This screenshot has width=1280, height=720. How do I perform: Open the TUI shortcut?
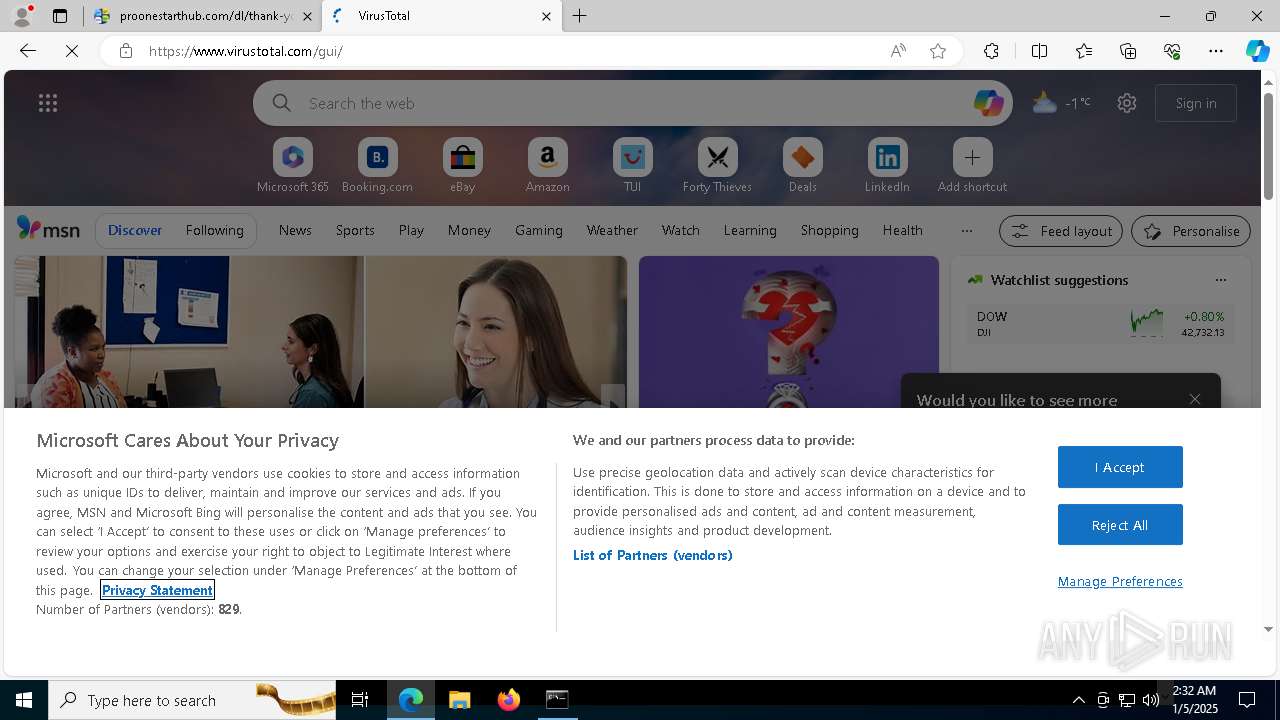click(632, 166)
